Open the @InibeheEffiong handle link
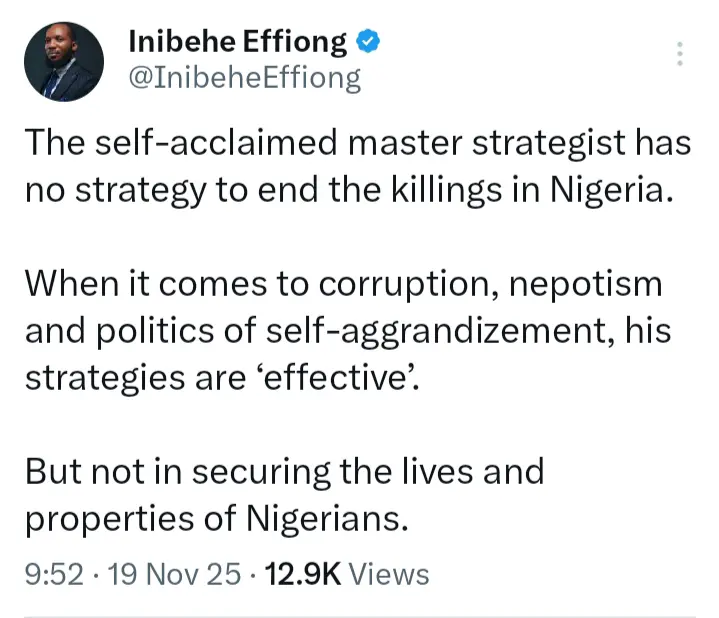719x618 pixels. [245, 77]
